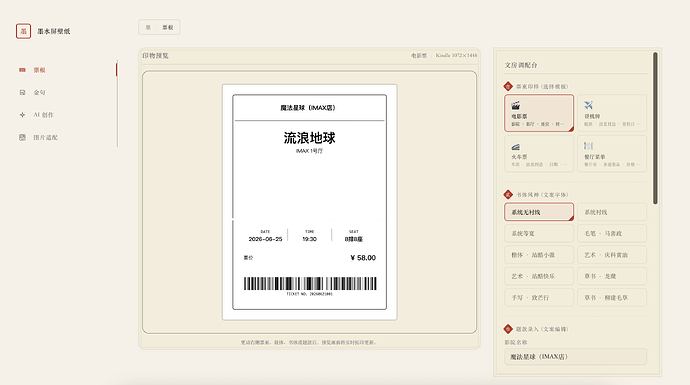Choose the 楷体 · 站酷小薇 font option
Viewport: 690px width, 385px height.
point(539,255)
